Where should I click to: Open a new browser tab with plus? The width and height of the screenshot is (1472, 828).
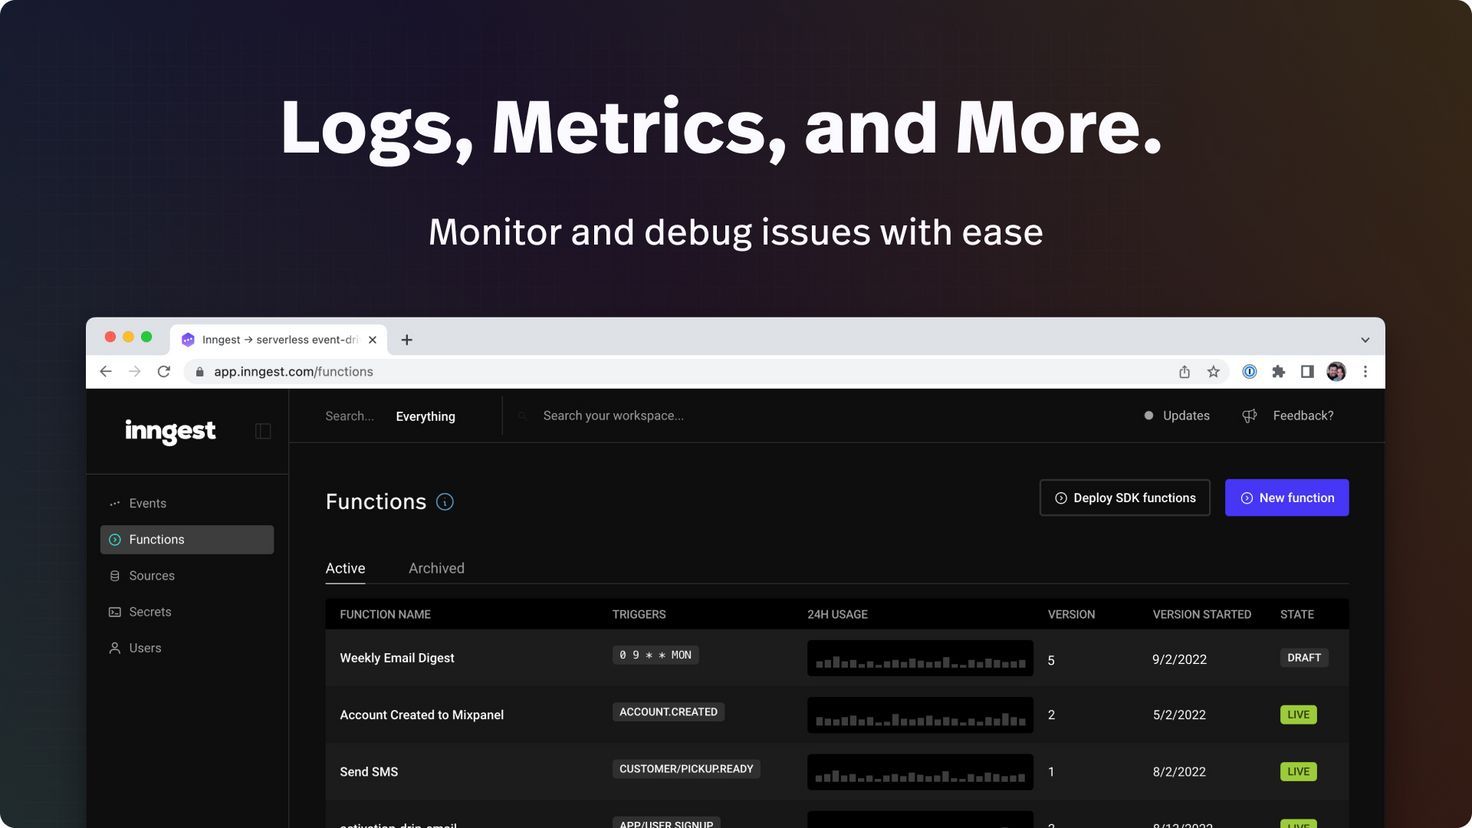click(x=407, y=340)
